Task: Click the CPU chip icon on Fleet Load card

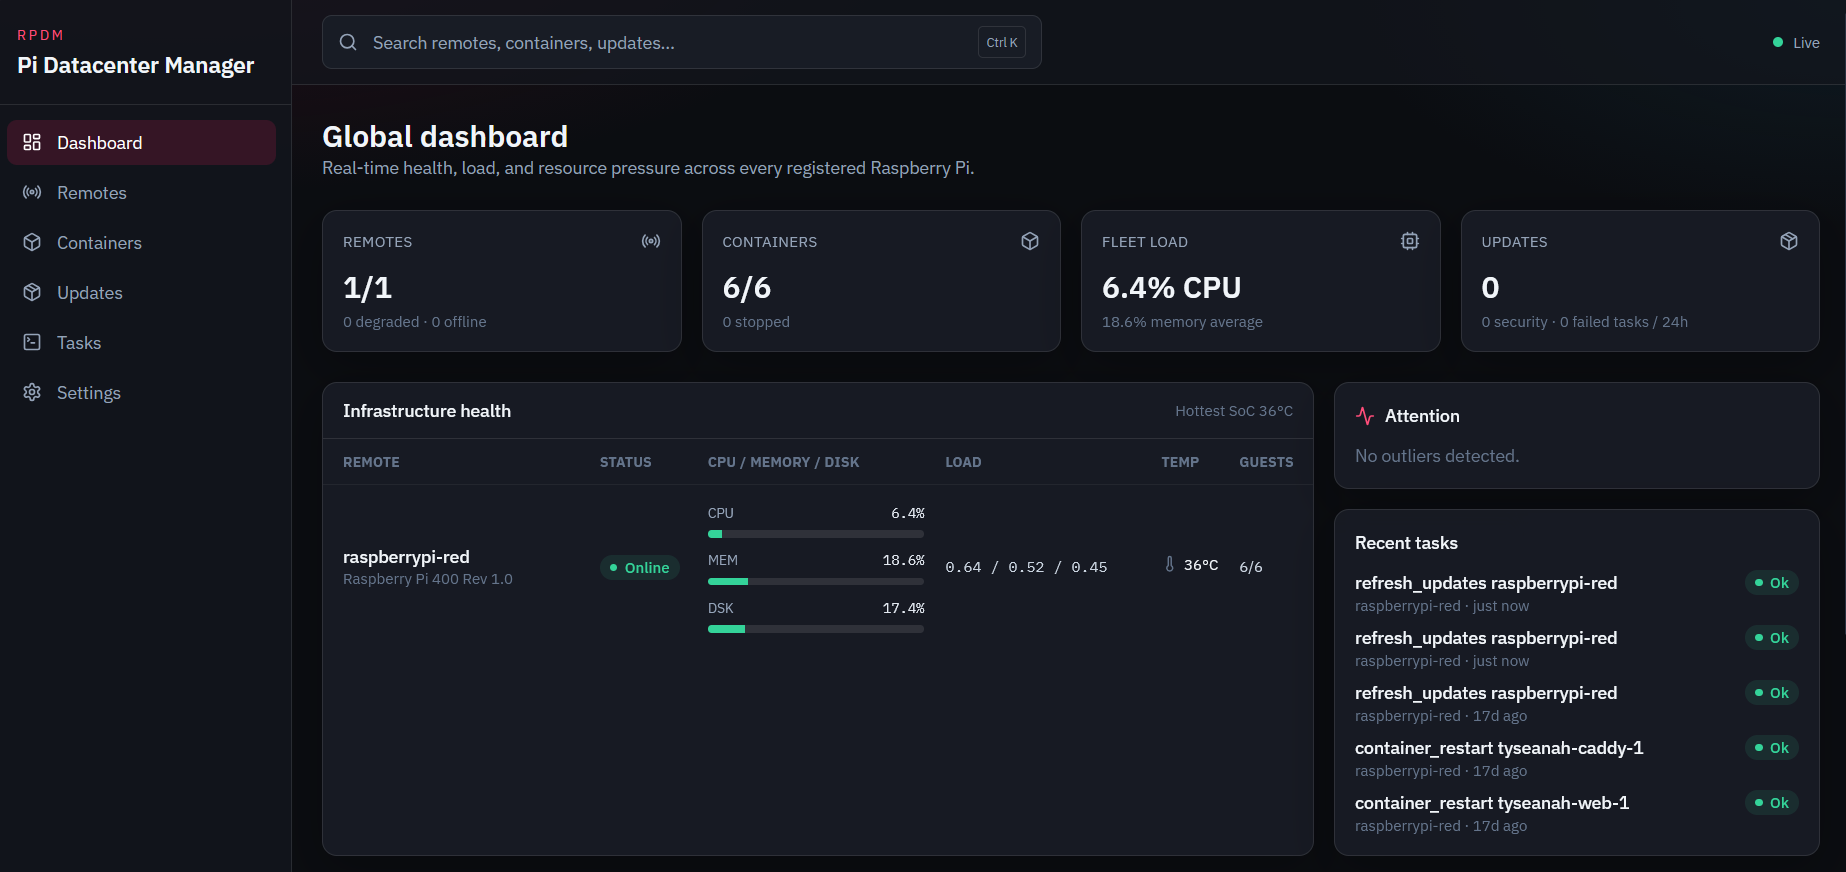Action: click(x=1410, y=241)
